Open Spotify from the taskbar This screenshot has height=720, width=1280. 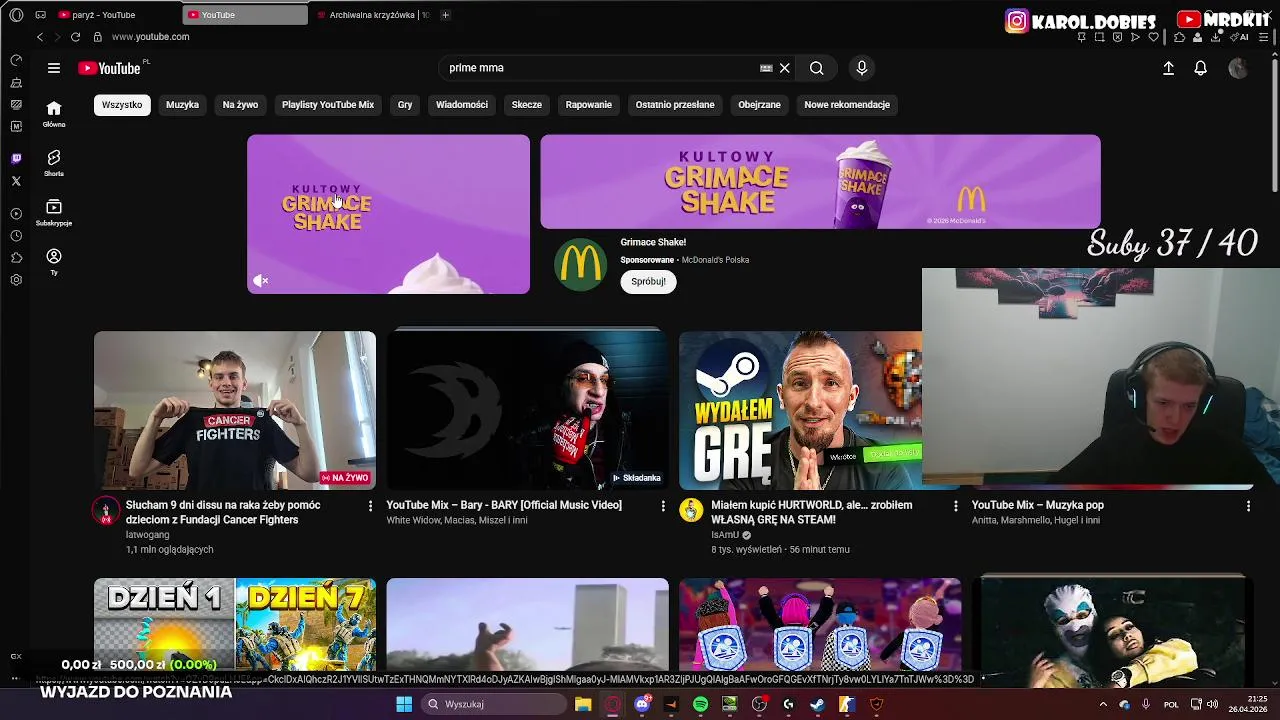tap(701, 704)
